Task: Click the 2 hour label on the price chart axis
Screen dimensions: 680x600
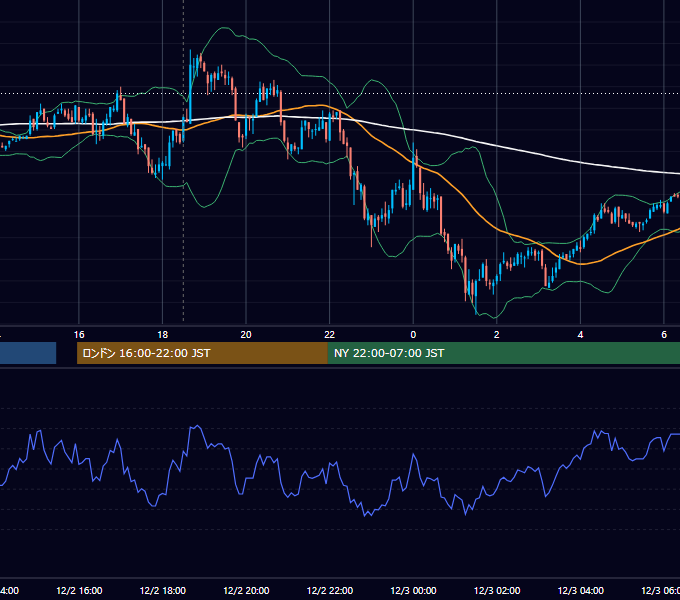Action: (x=497, y=335)
